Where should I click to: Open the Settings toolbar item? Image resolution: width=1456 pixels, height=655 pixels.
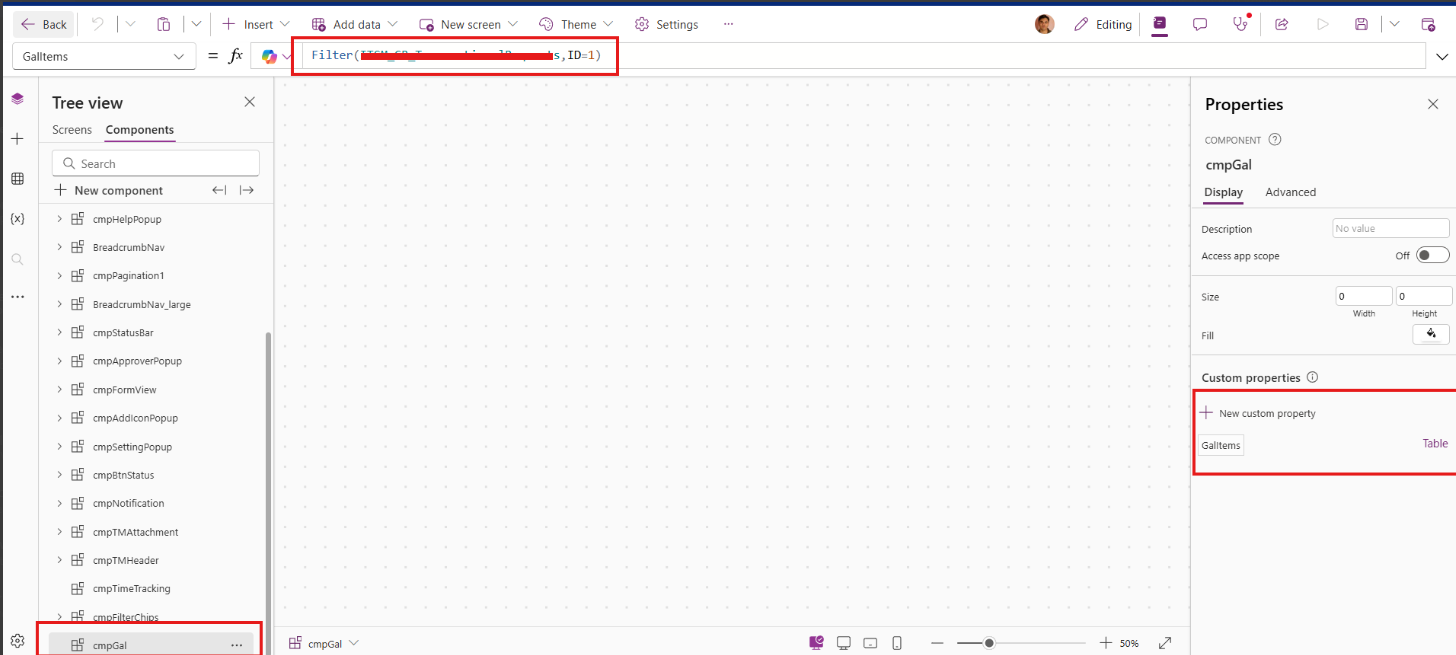click(x=667, y=24)
